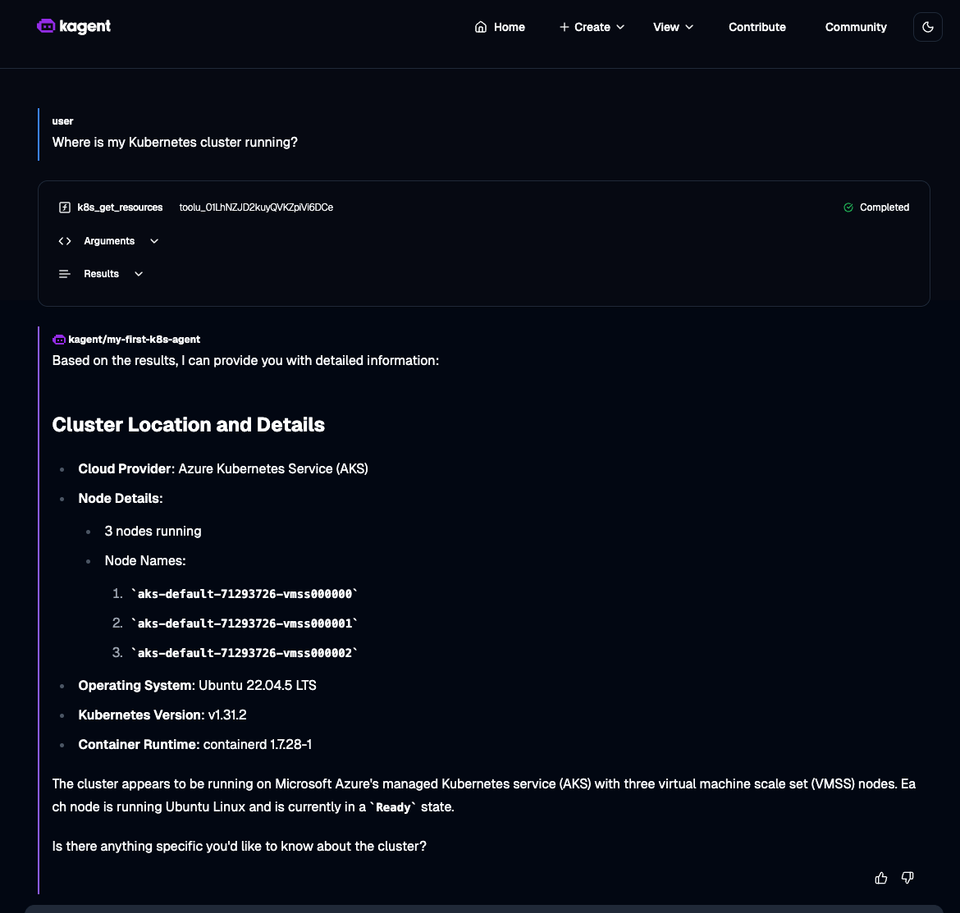
Task: Select the Home icon in the navigation bar
Action: pos(481,27)
